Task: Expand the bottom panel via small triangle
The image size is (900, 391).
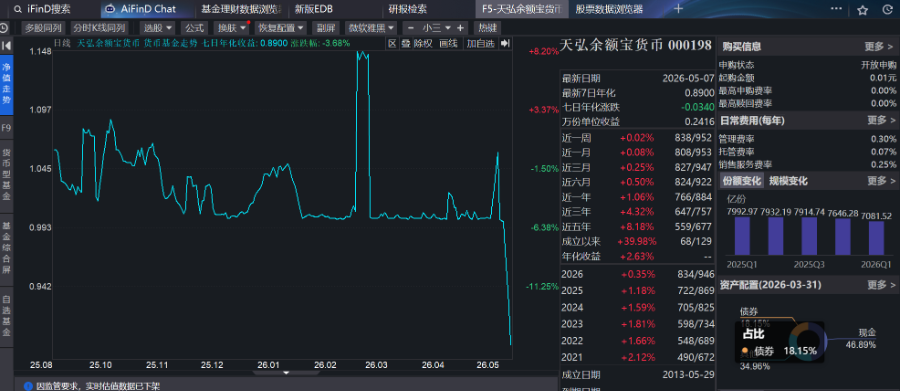Action: [286, 373]
